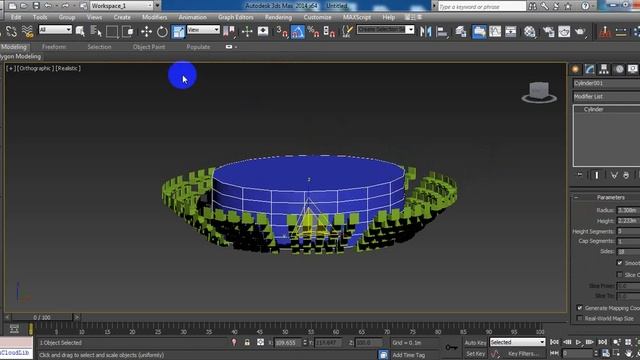
Task: Open Select by Name dialog icon
Action: 96,31
